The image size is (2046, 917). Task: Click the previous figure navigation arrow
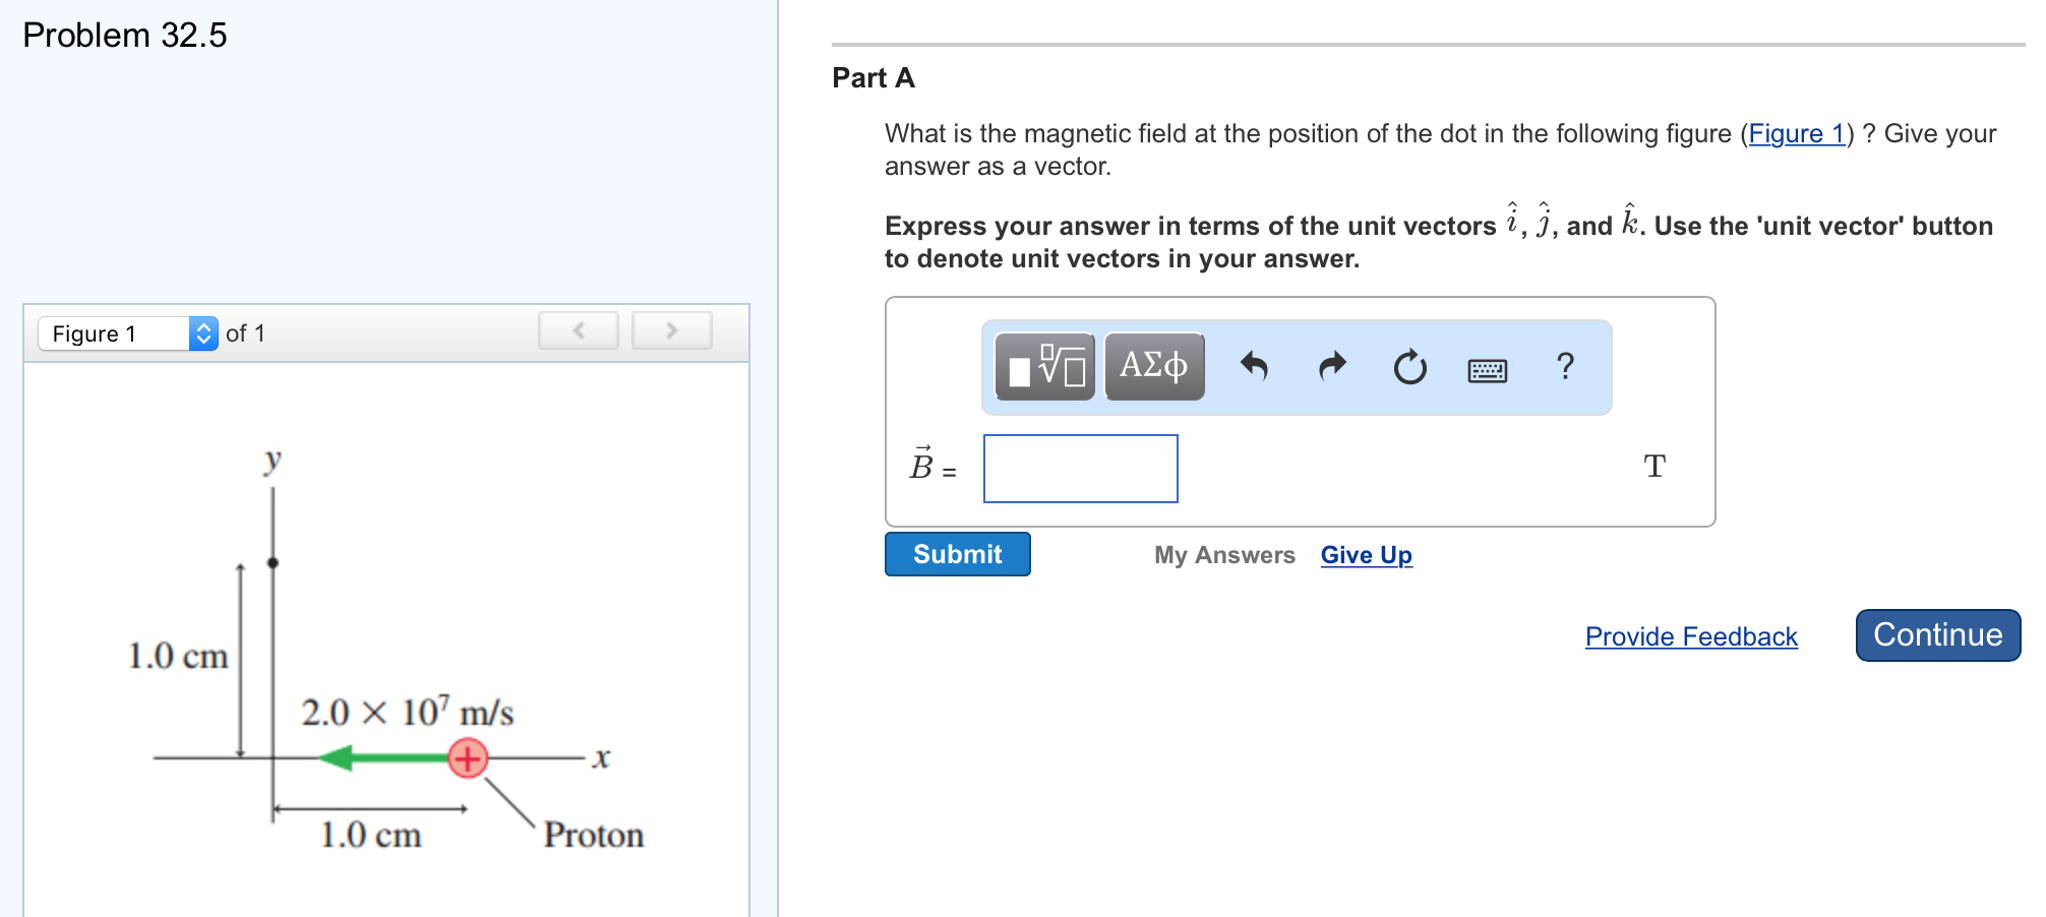[x=578, y=330]
